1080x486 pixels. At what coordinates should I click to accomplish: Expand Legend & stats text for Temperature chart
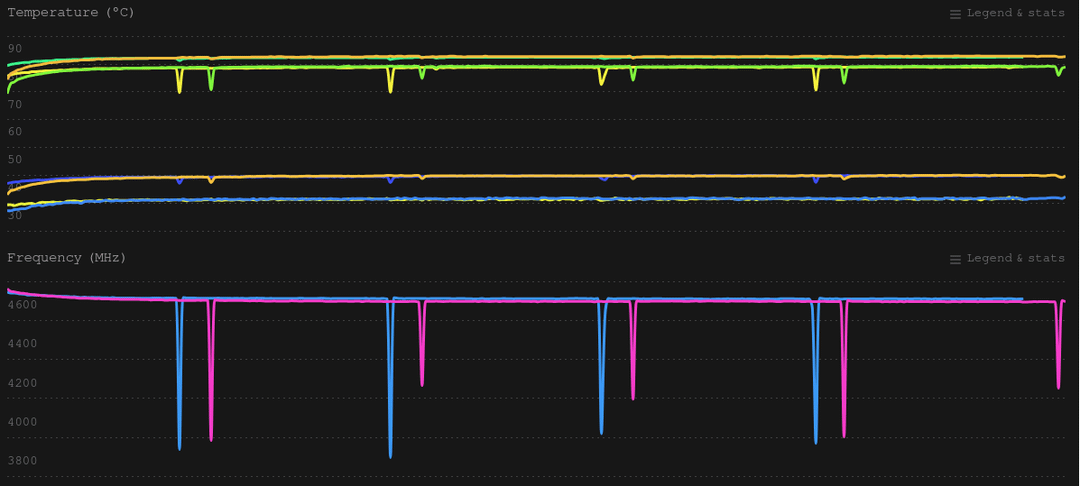[1015, 14]
